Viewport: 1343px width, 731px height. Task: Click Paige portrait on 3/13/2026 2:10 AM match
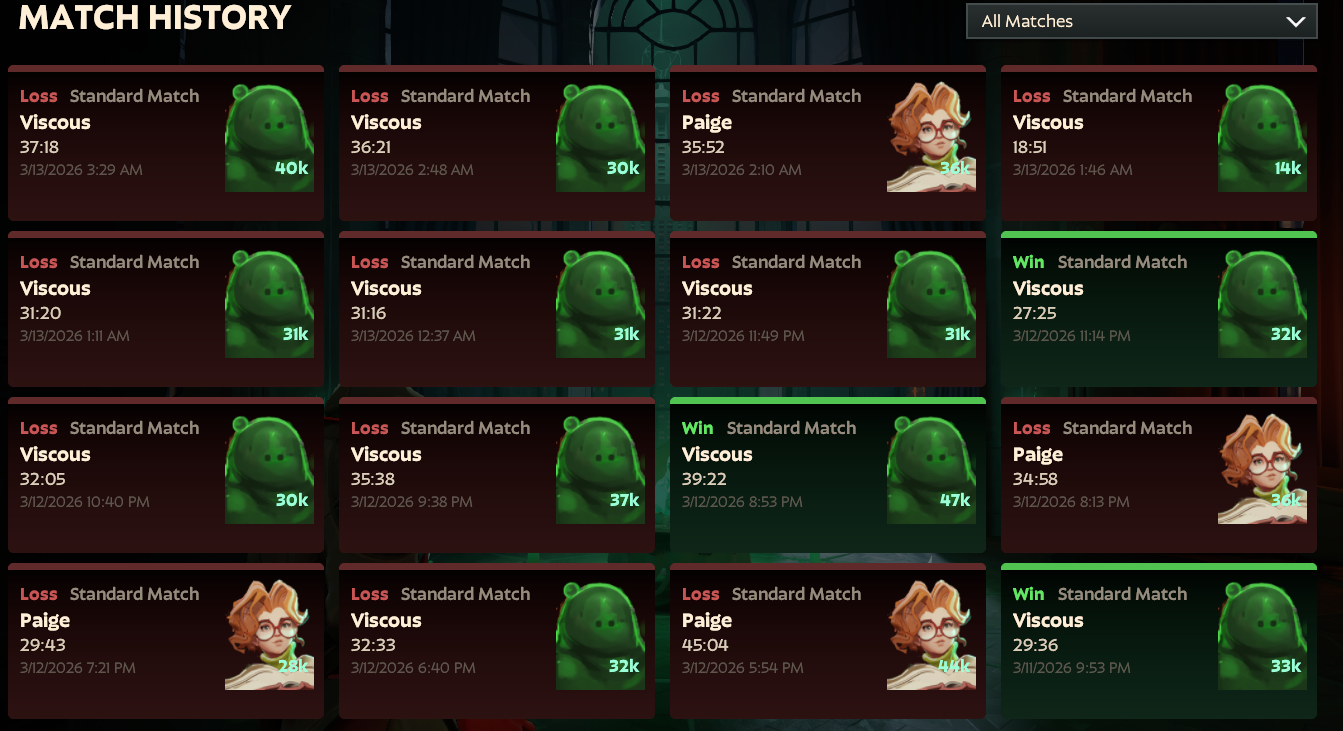[932, 138]
